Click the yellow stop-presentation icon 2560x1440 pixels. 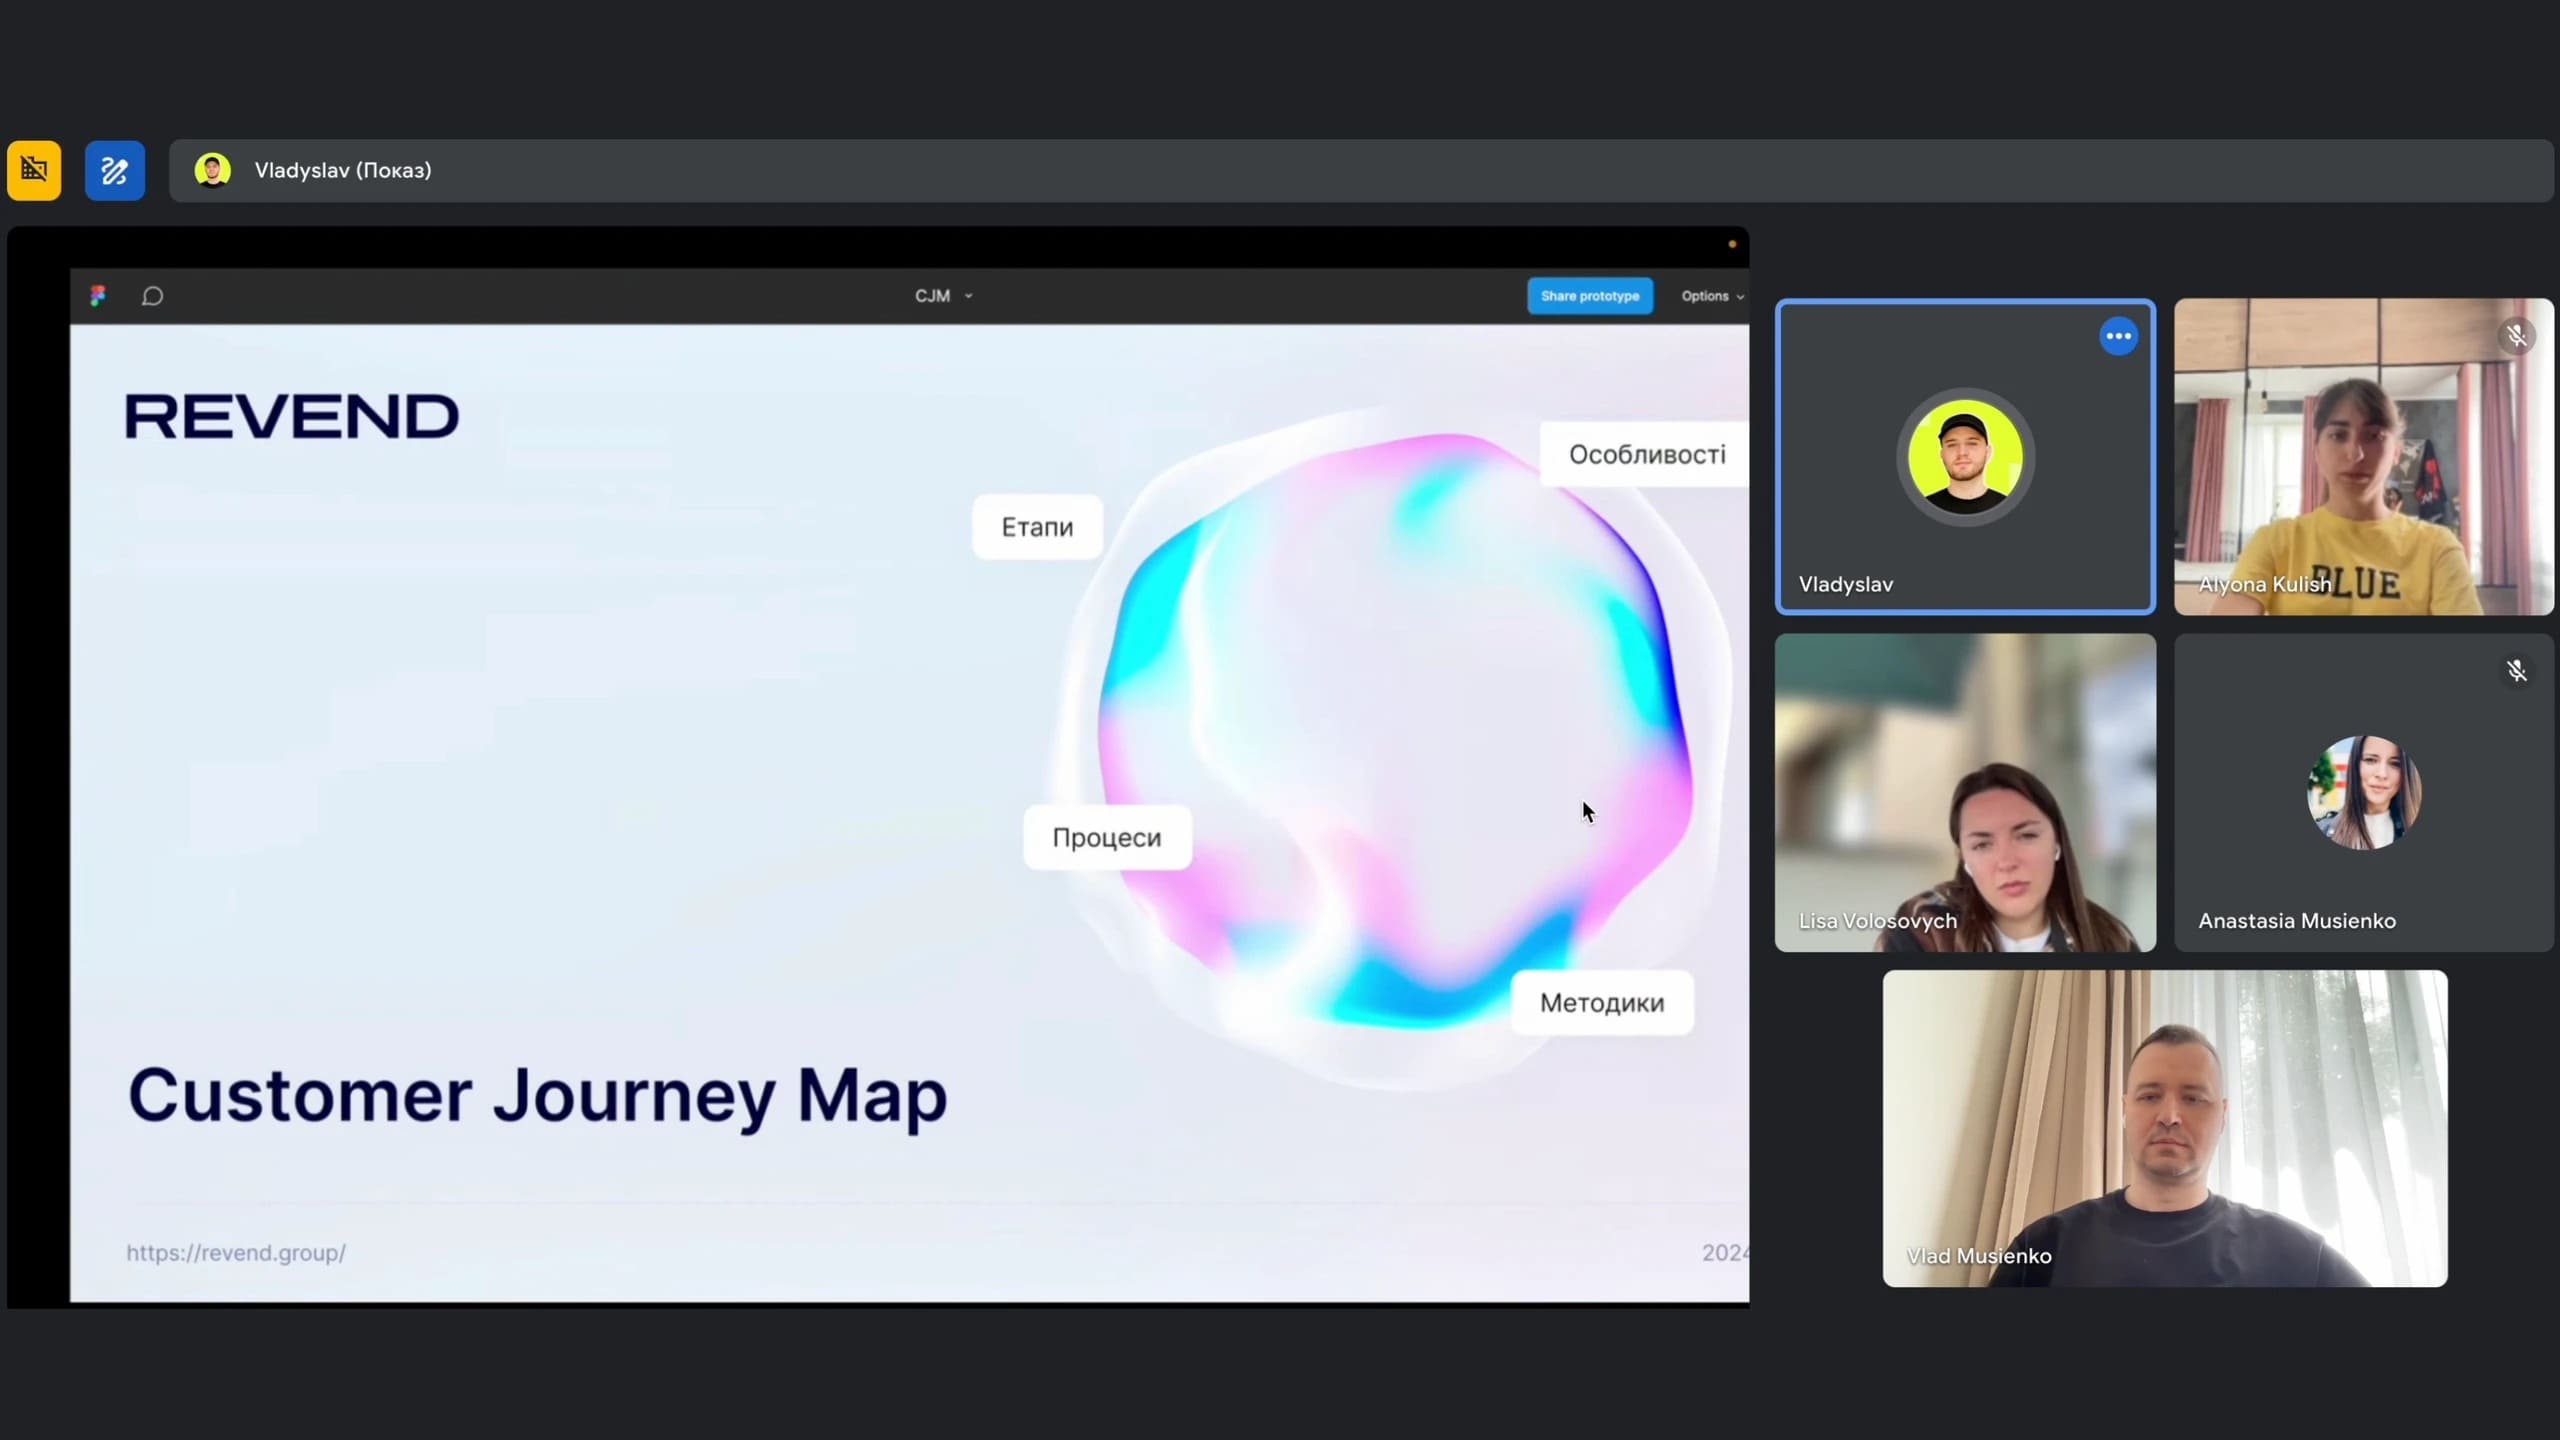[34, 170]
